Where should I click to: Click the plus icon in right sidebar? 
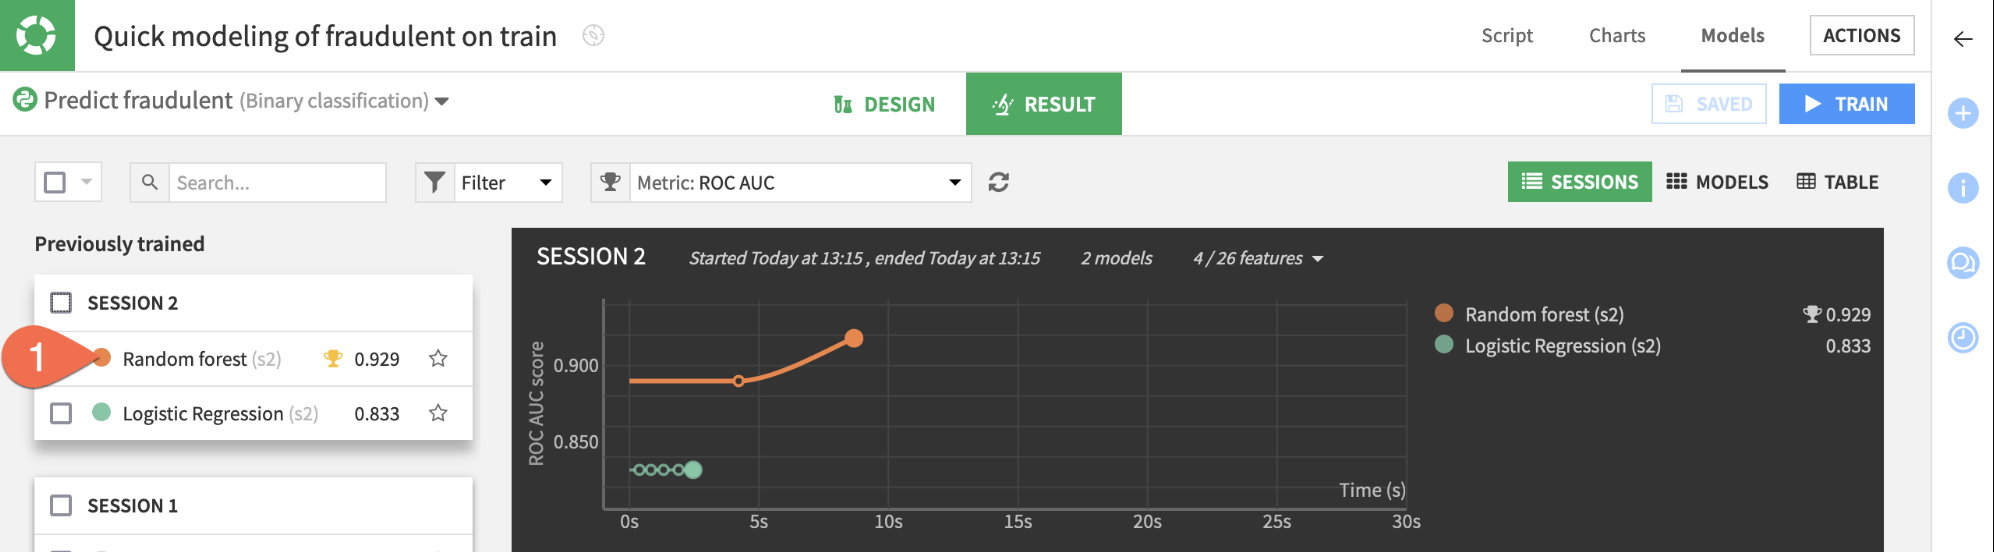point(1963,113)
